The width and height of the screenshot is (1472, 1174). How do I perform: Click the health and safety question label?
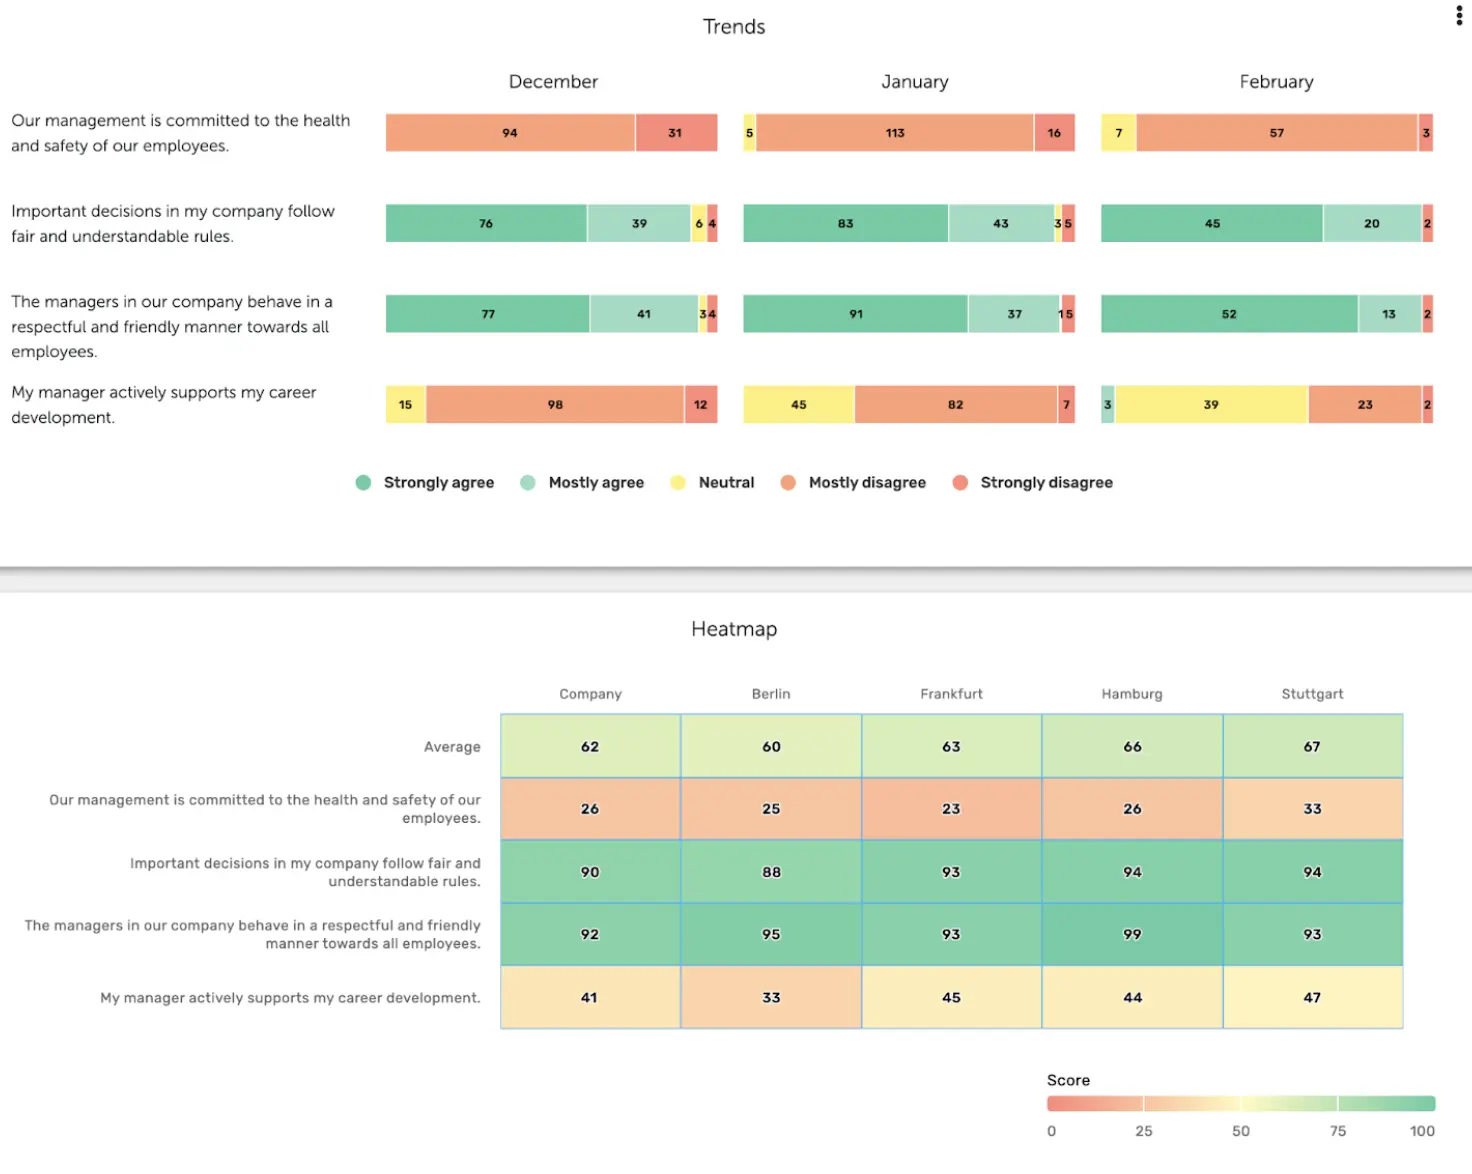[180, 132]
